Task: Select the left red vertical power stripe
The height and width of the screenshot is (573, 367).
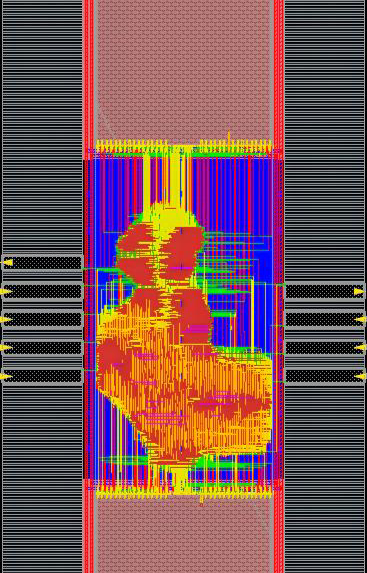Action: pos(89,286)
